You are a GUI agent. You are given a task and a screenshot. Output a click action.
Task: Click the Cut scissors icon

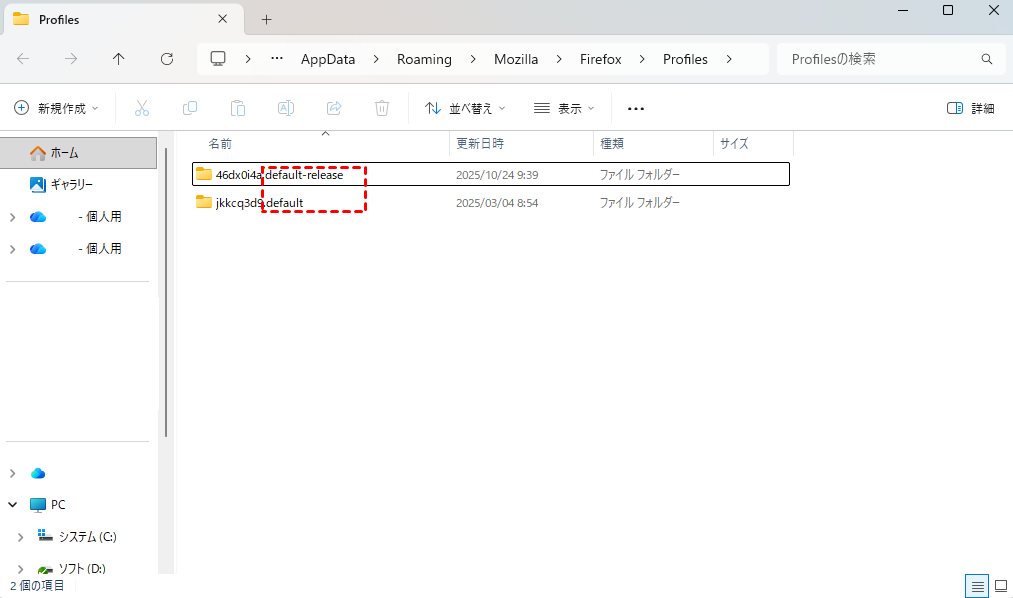tap(142, 108)
